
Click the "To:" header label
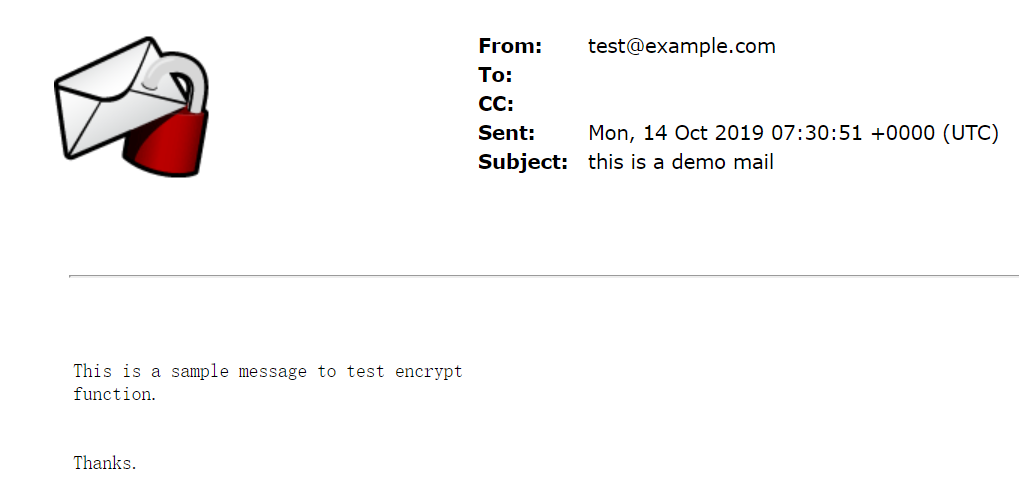coord(495,75)
